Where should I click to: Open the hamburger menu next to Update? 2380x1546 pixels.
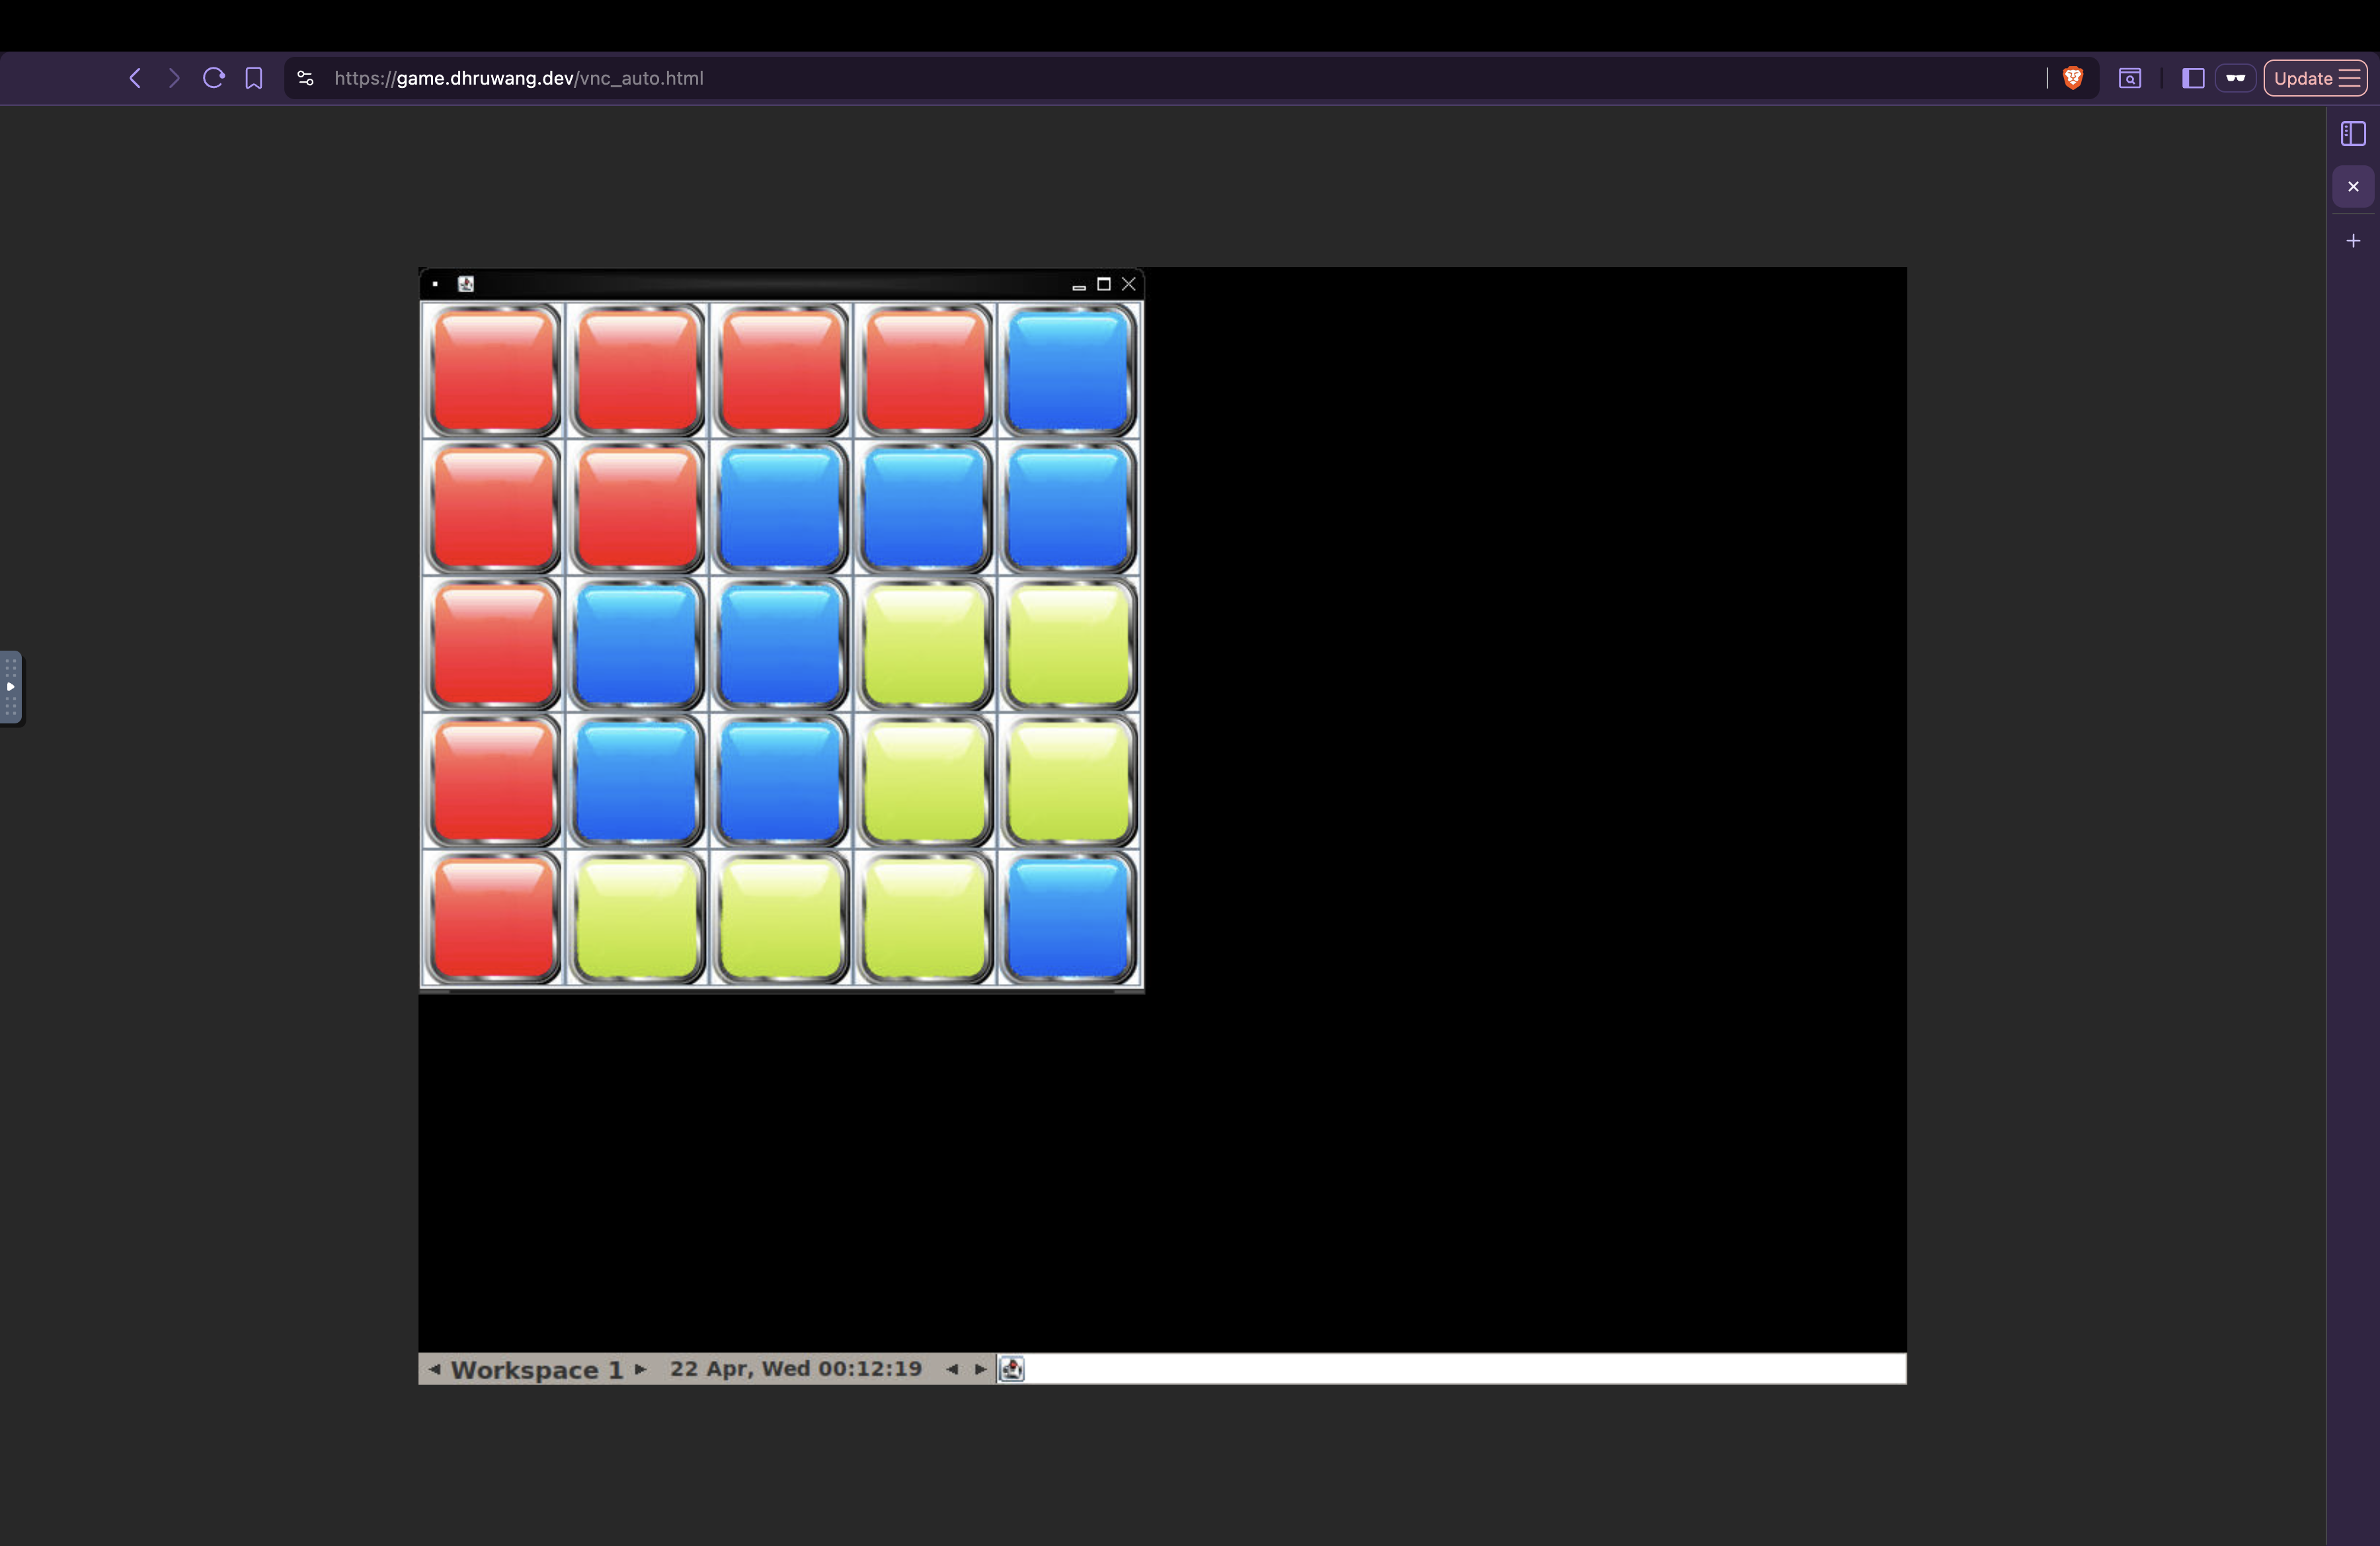(2350, 78)
